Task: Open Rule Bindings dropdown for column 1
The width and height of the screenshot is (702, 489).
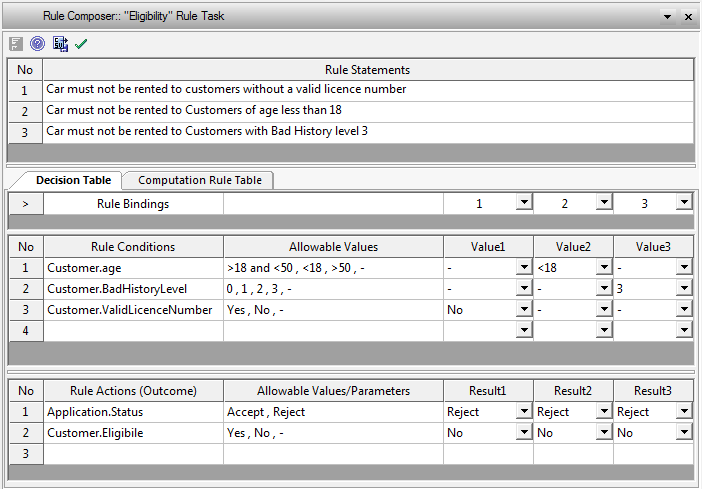Action: coord(524,202)
